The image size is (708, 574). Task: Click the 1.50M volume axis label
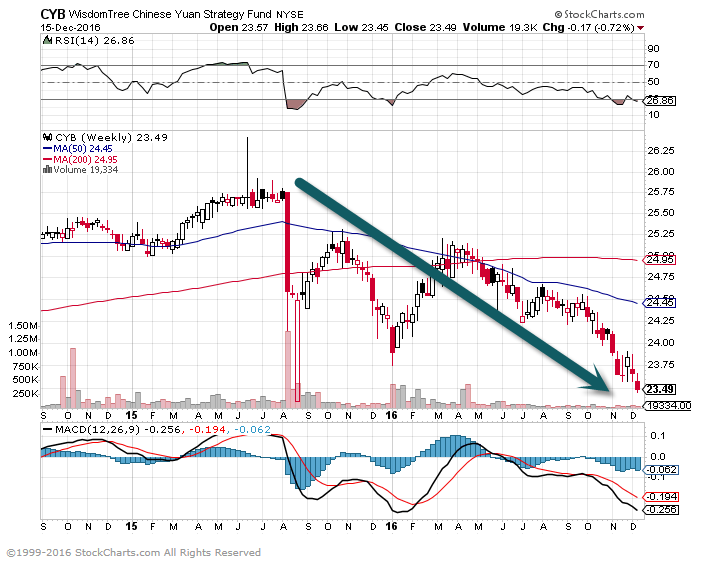[23, 326]
